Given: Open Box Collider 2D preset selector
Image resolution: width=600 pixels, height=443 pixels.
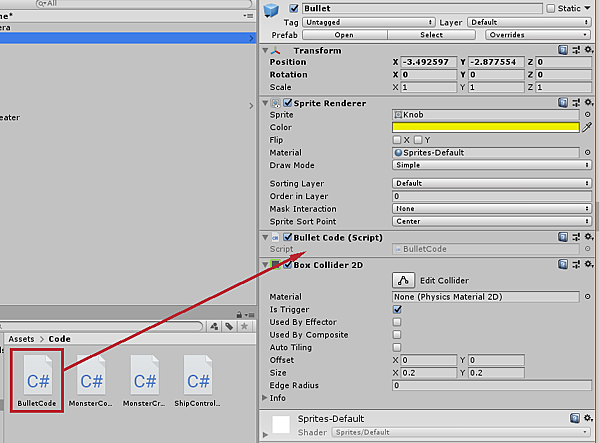Looking at the screenshot, I should (x=576, y=264).
